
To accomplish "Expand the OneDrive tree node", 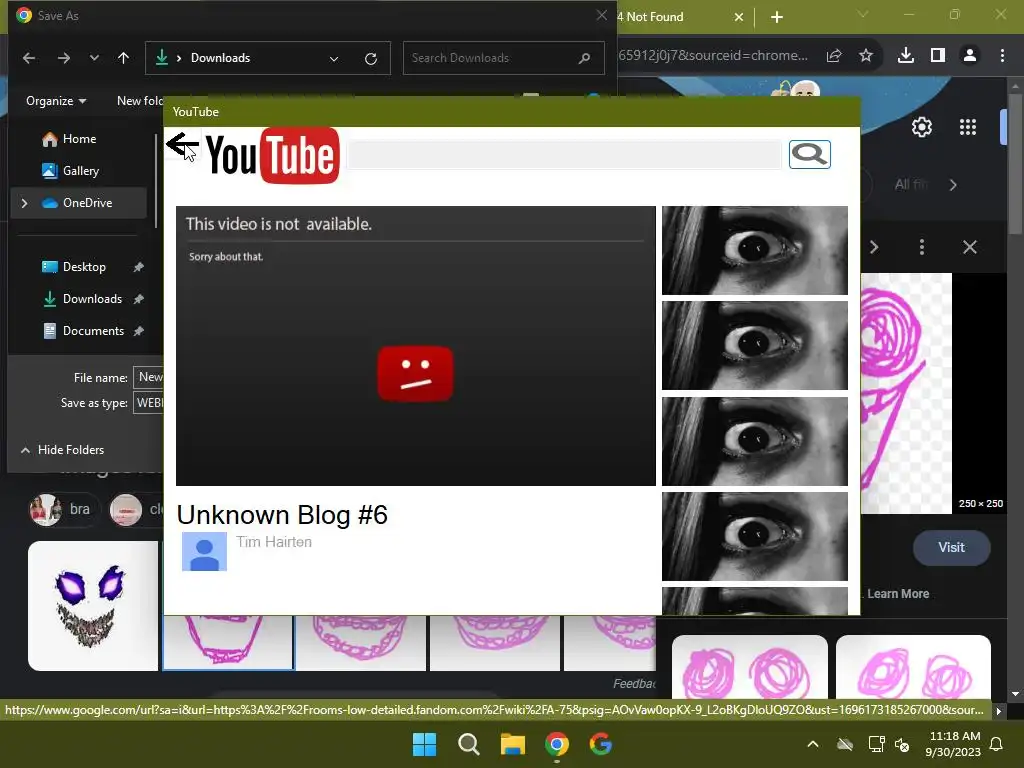I will coord(24,203).
